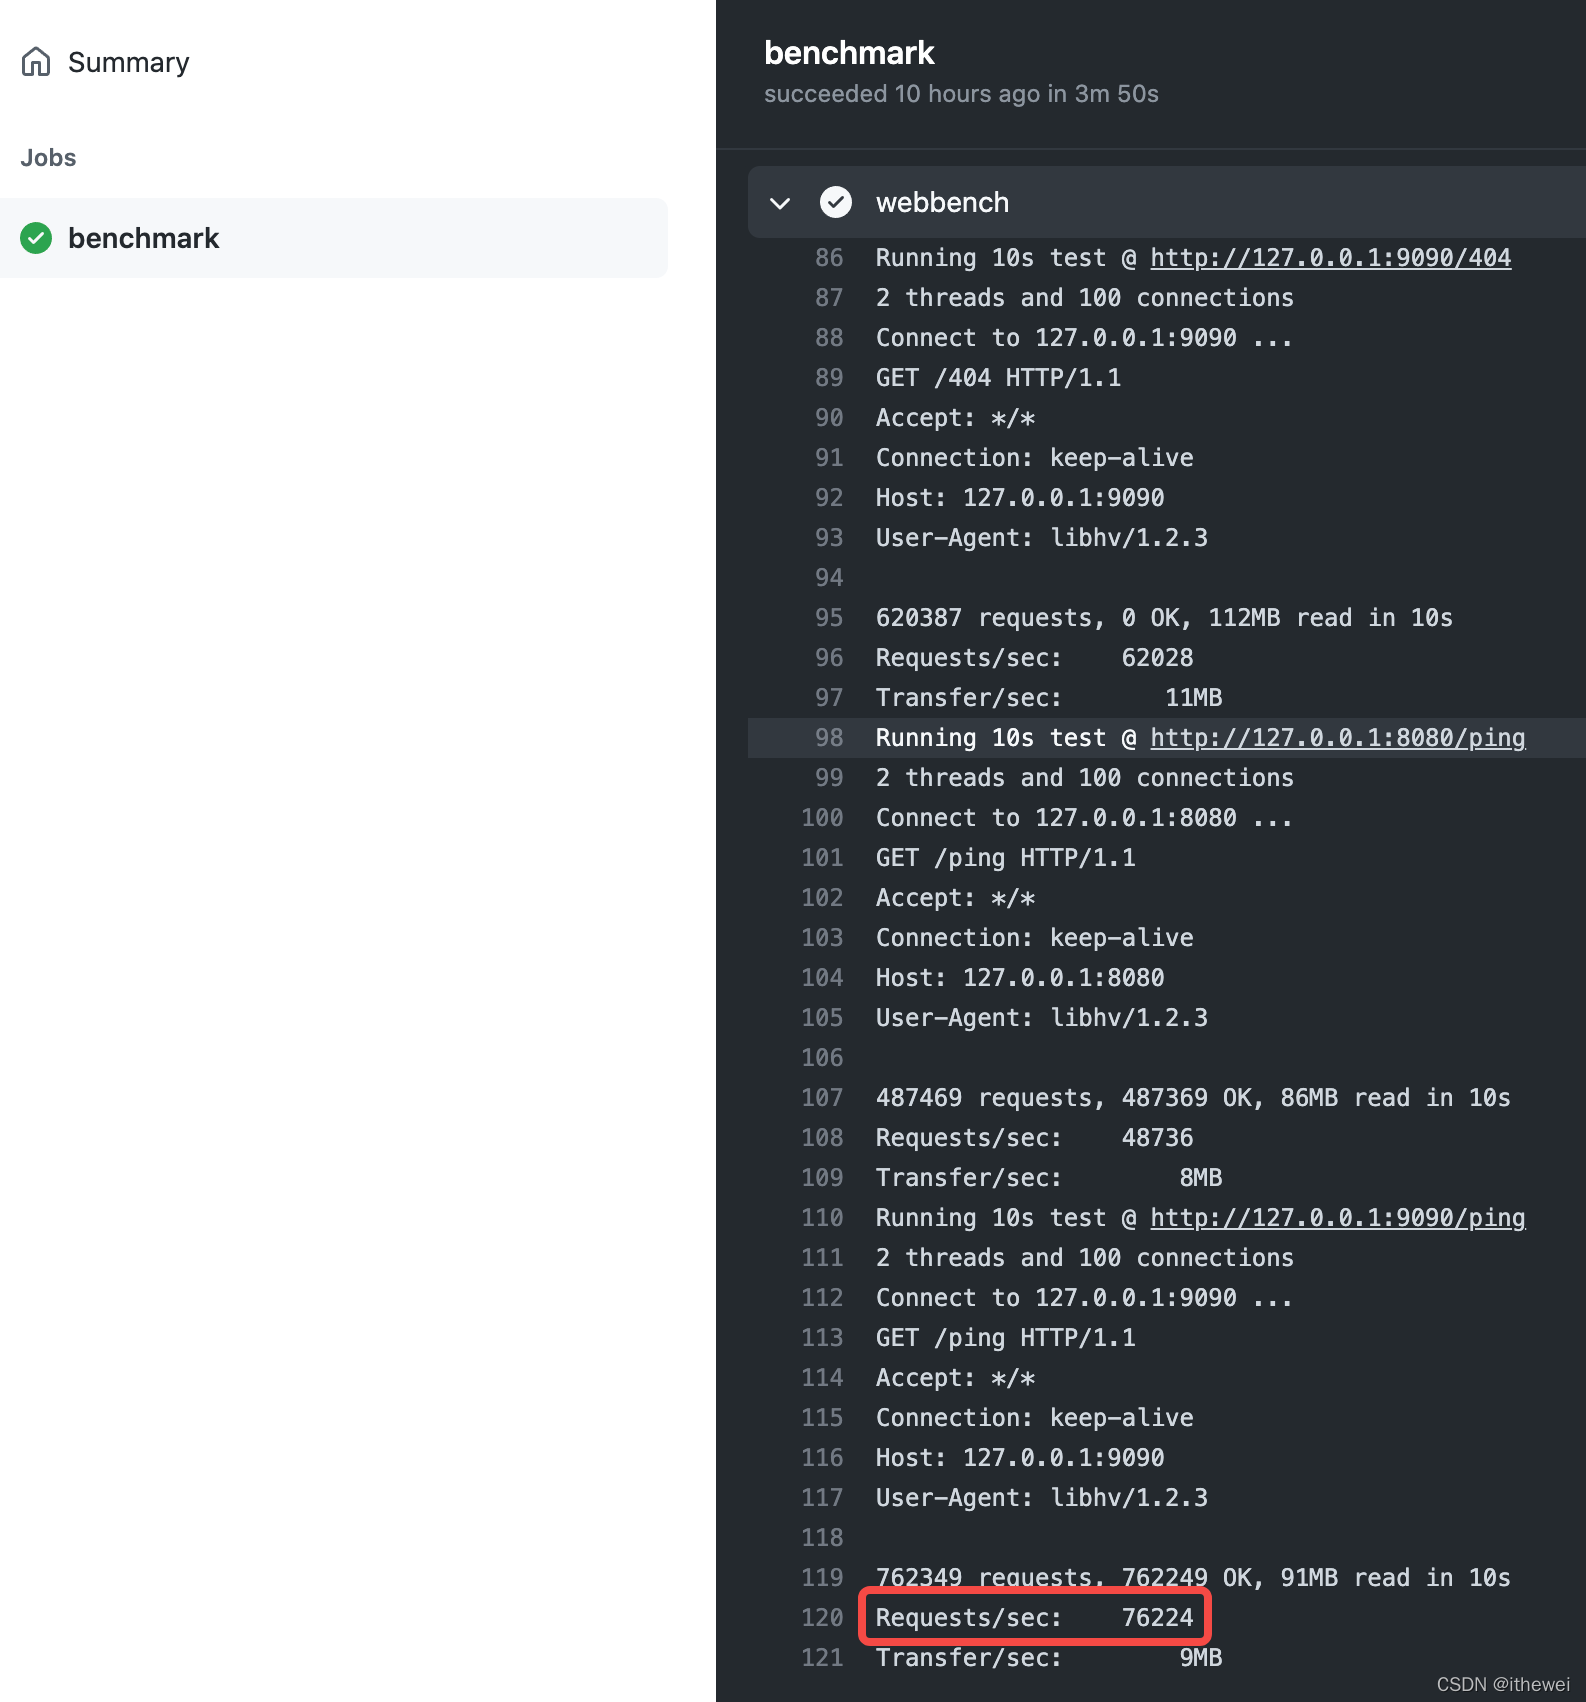This screenshot has width=1586, height=1702.
Task: Select the 'Requests/sec: 48736' log line
Action: pos(1034,1138)
